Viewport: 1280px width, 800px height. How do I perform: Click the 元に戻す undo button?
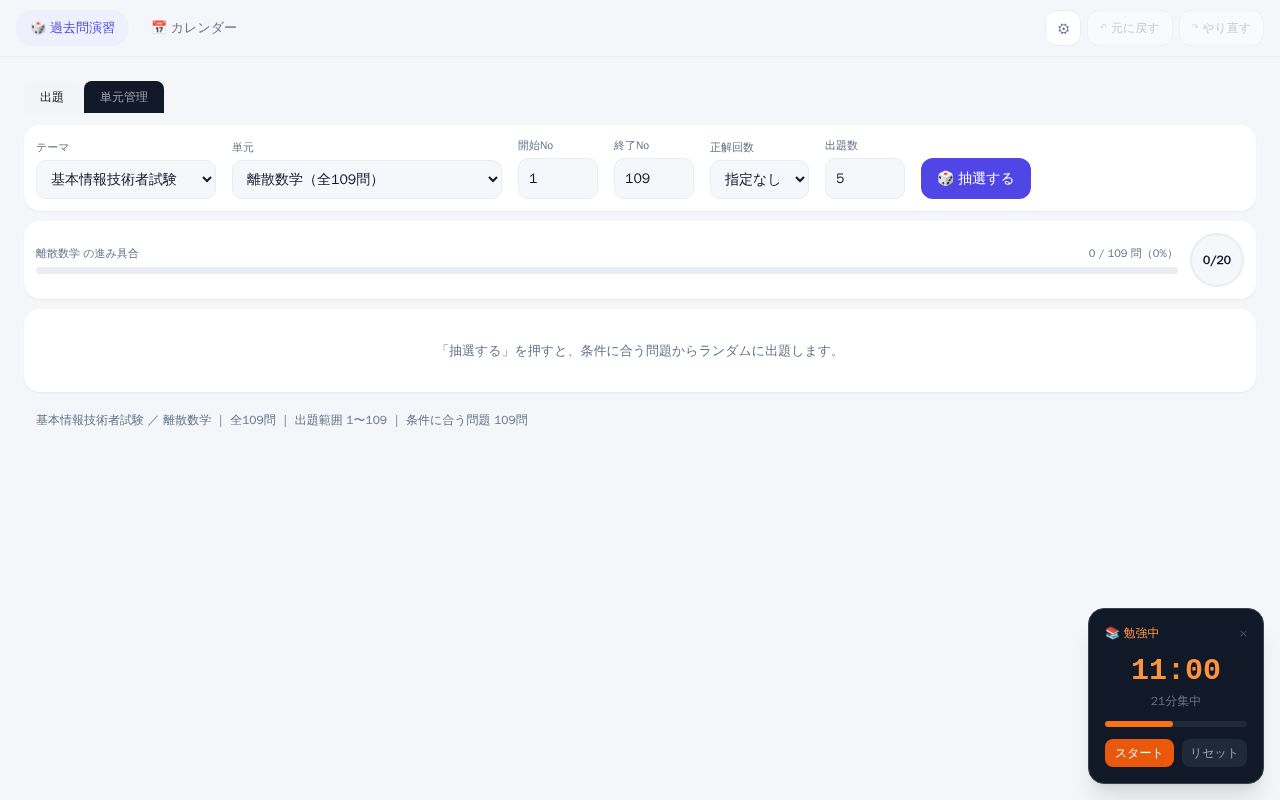(1130, 28)
